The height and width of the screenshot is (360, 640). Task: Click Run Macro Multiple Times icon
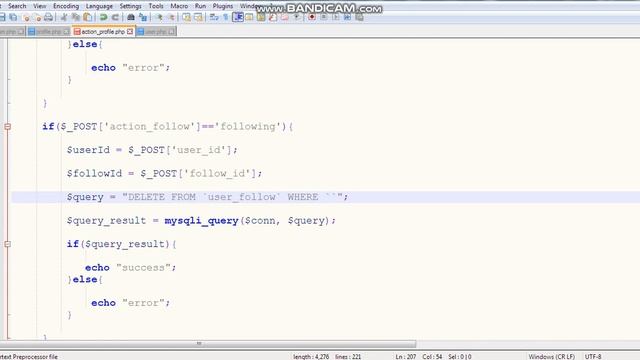coord(347,17)
